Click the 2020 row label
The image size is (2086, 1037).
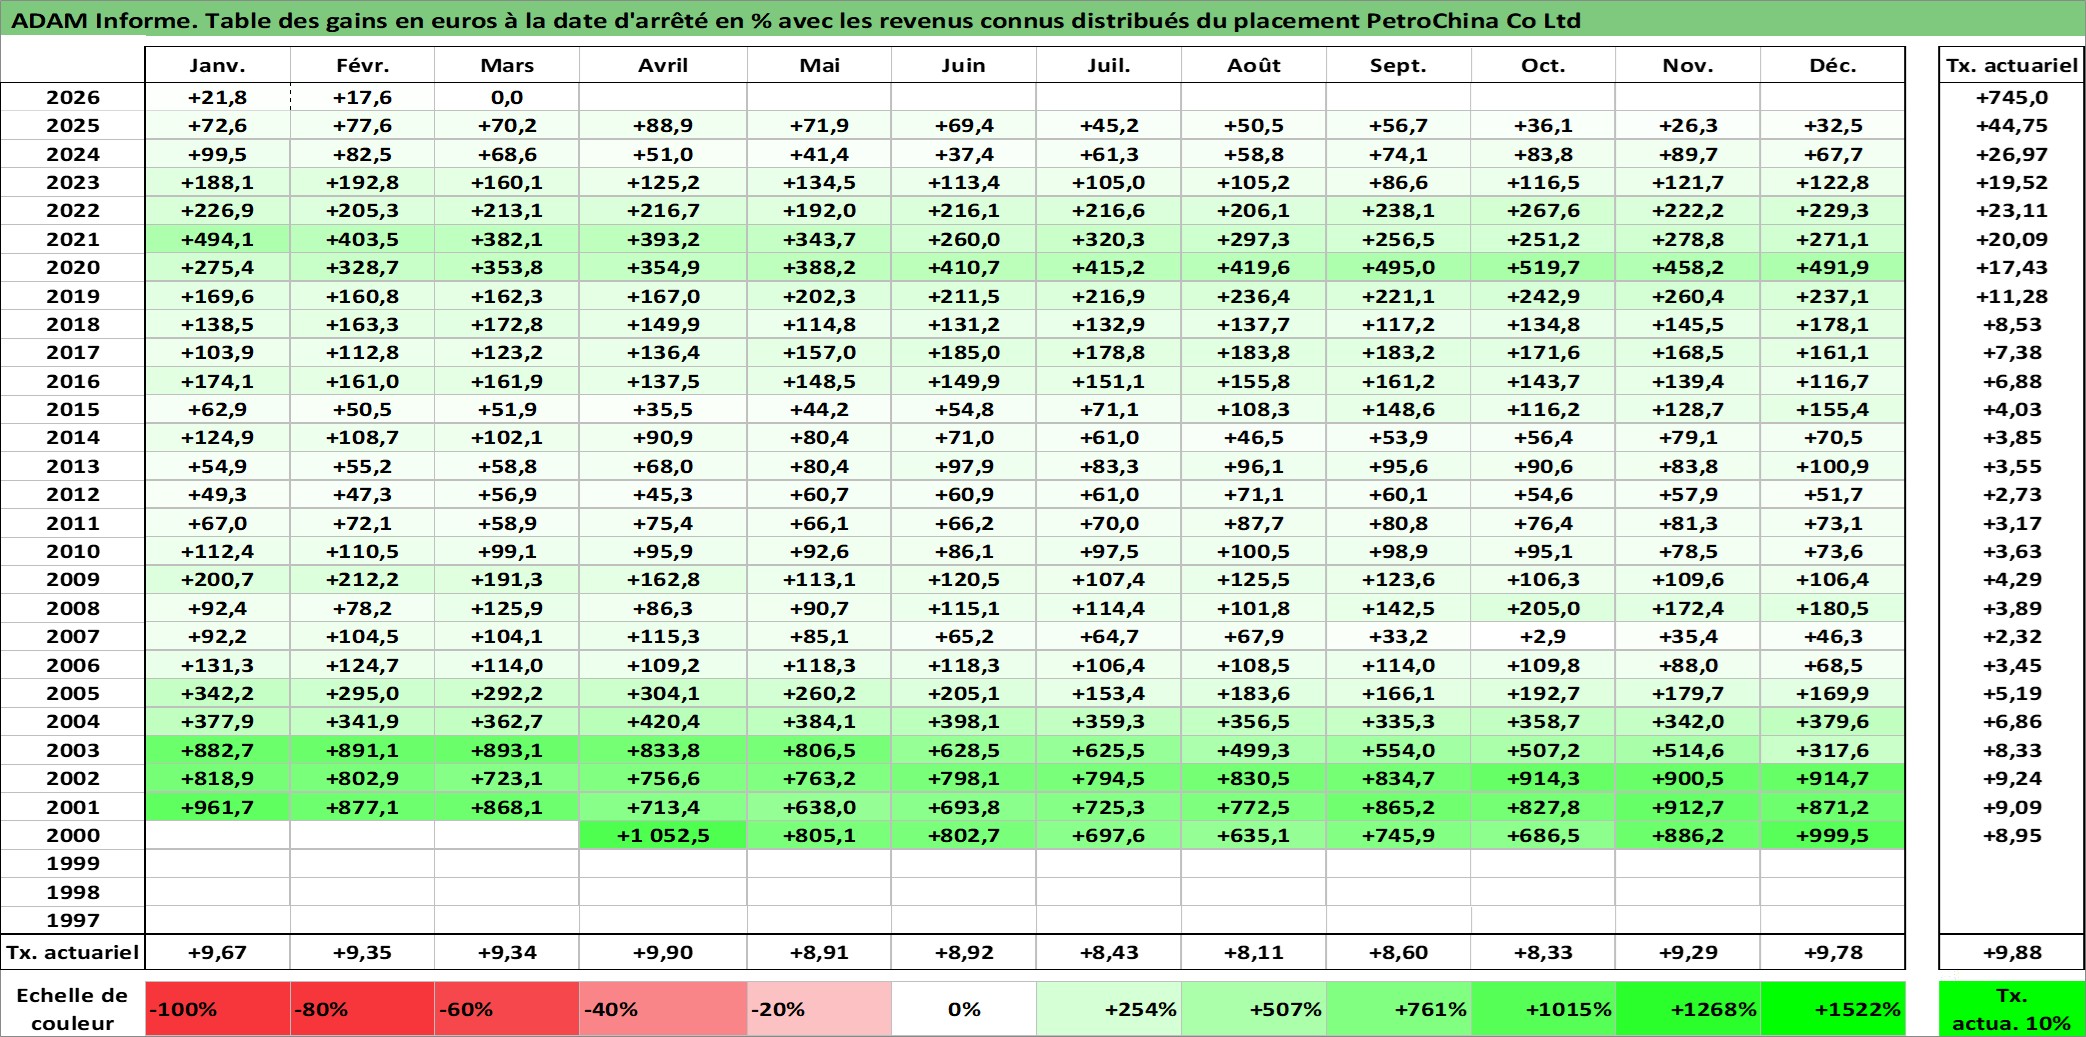click(x=73, y=267)
